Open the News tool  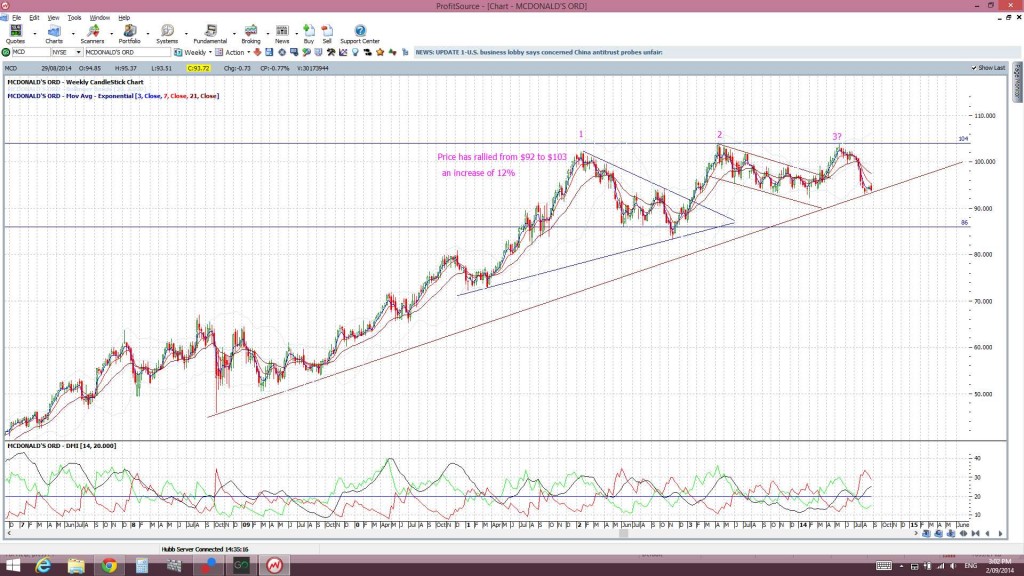coord(282,34)
